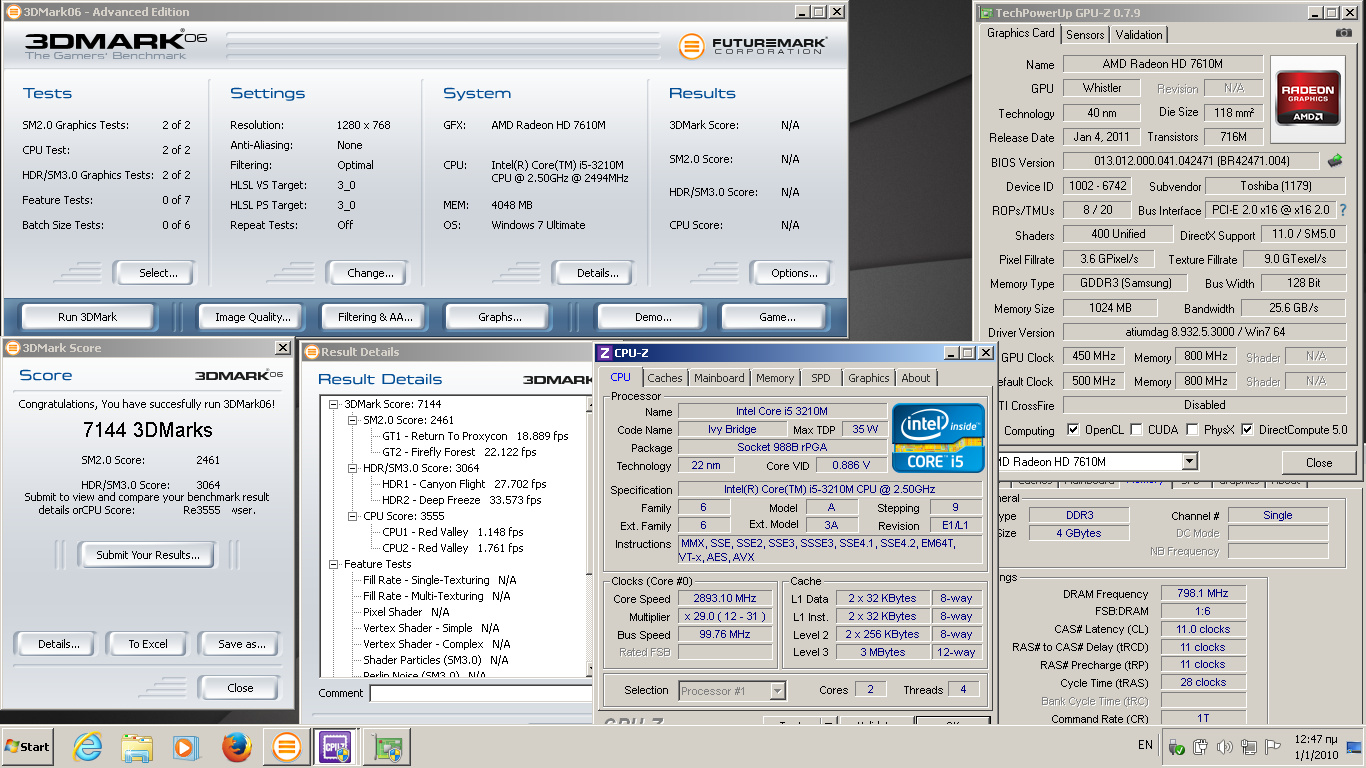The width and height of the screenshot is (1366, 768).
Task: Collapse the HDR/SM3.0 Score tree node
Action: [353, 468]
